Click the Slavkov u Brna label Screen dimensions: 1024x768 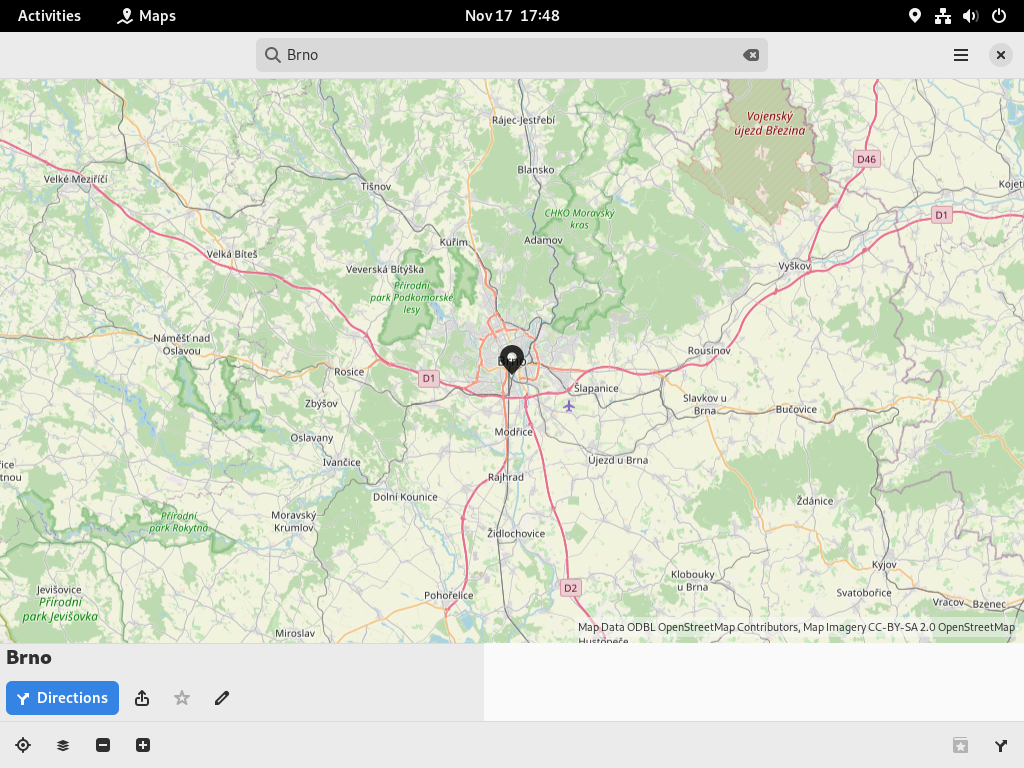[x=705, y=404]
